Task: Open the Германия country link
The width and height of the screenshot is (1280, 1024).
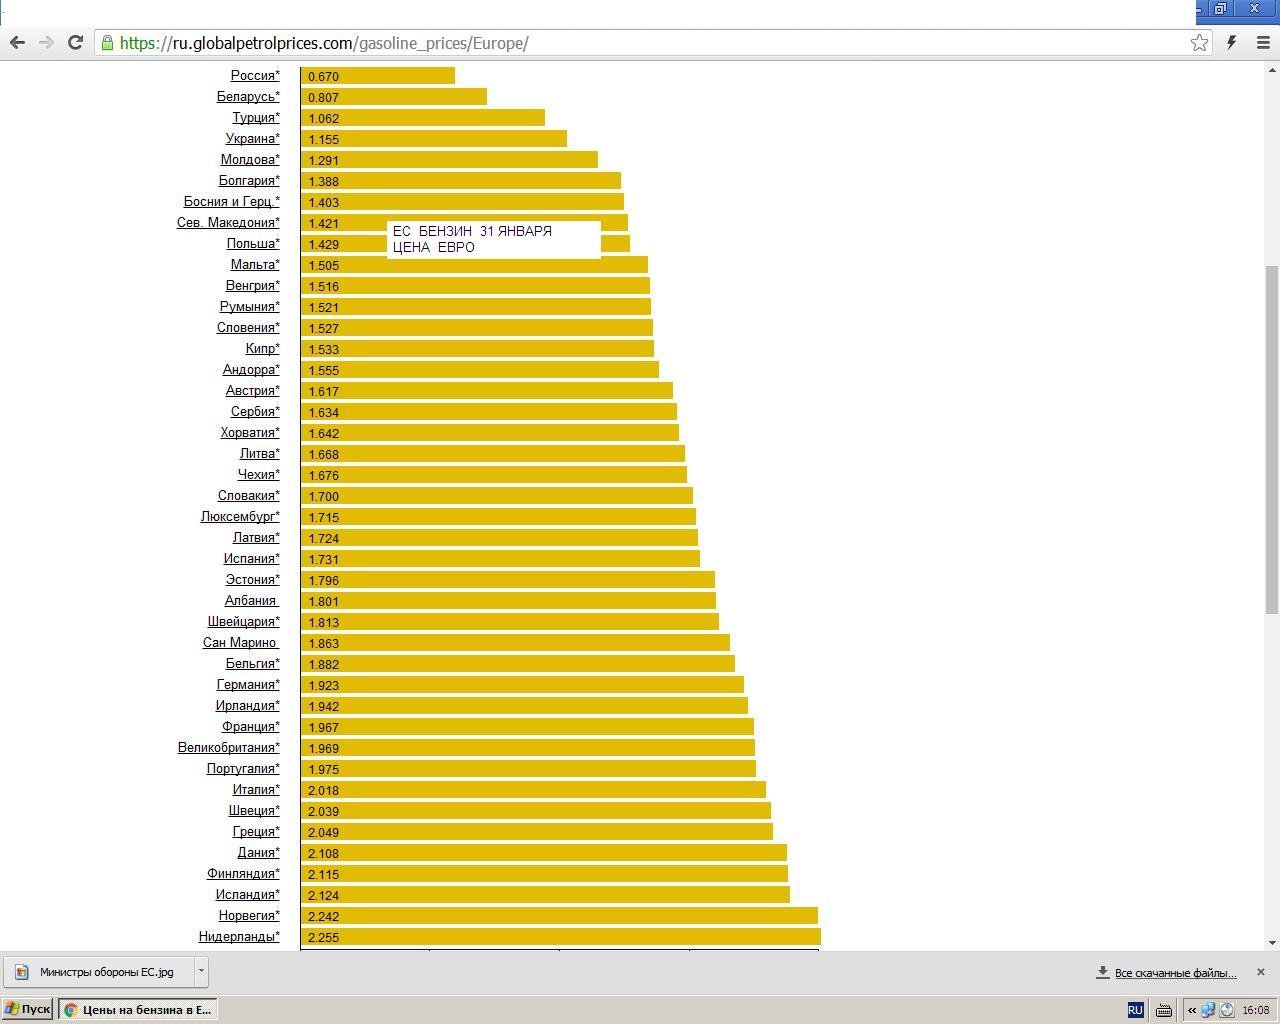Action: (248, 684)
